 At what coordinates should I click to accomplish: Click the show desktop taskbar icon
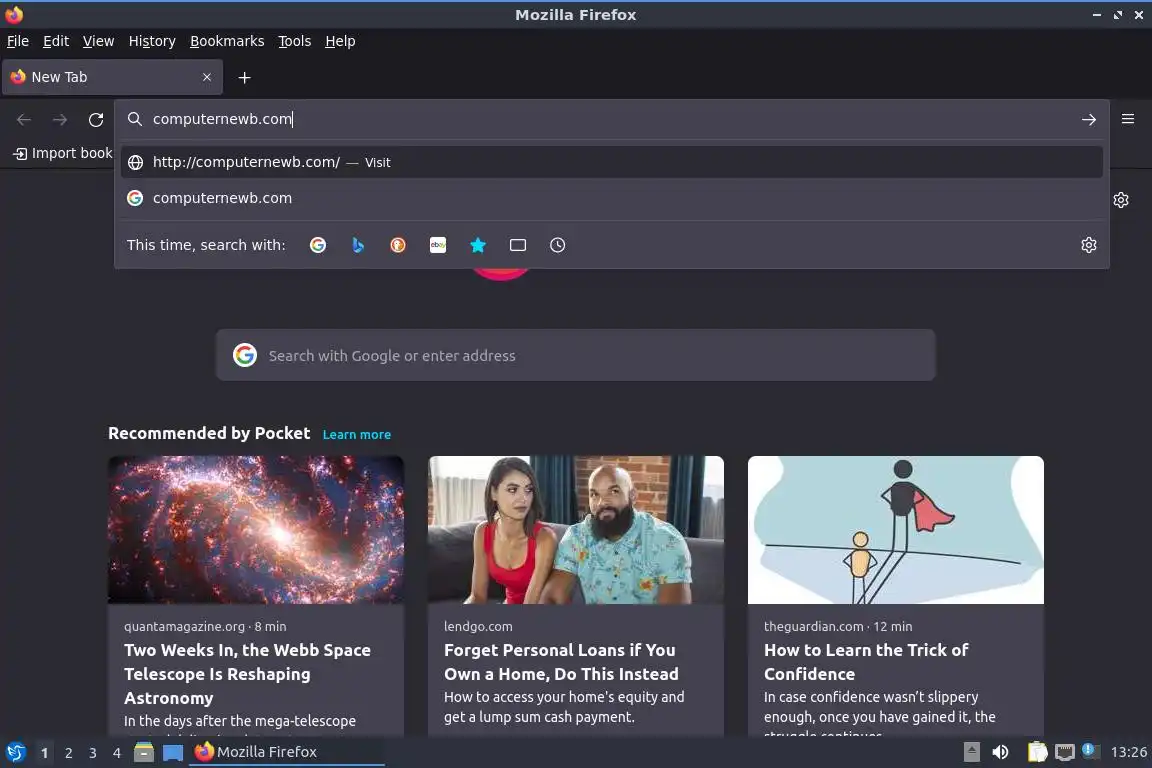(173, 752)
